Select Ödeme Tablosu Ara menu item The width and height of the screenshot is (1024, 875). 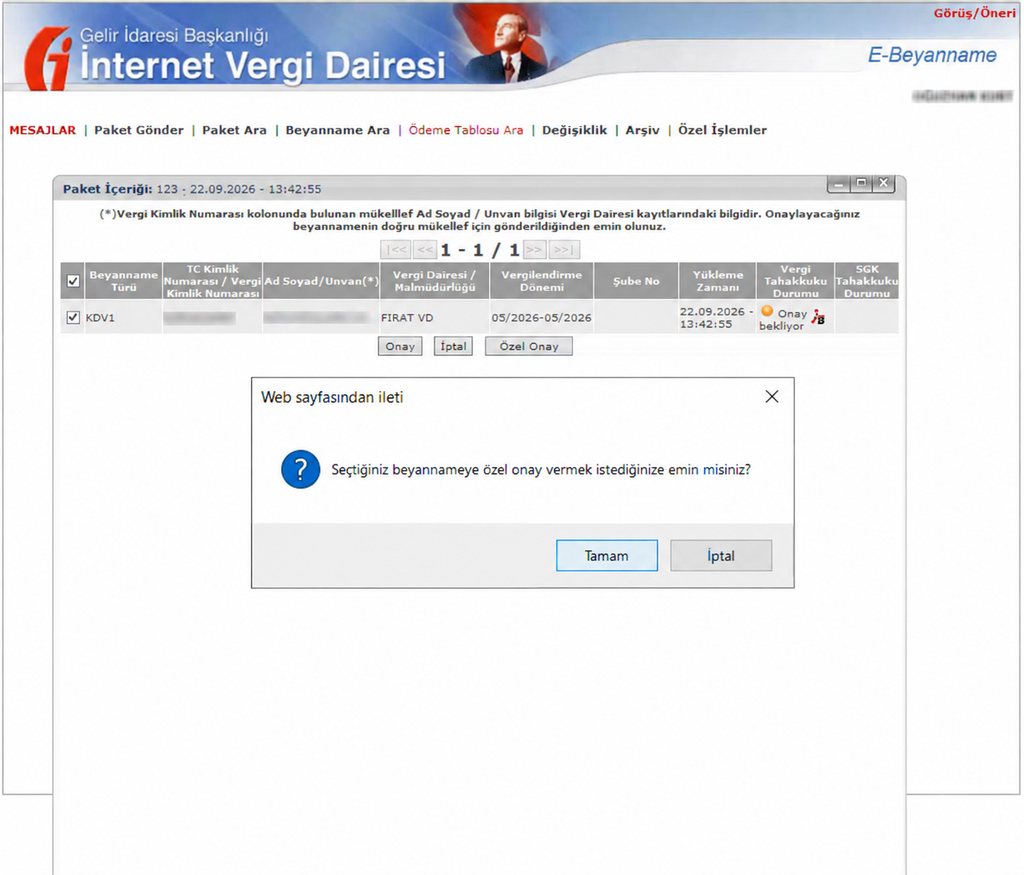[x=466, y=130]
